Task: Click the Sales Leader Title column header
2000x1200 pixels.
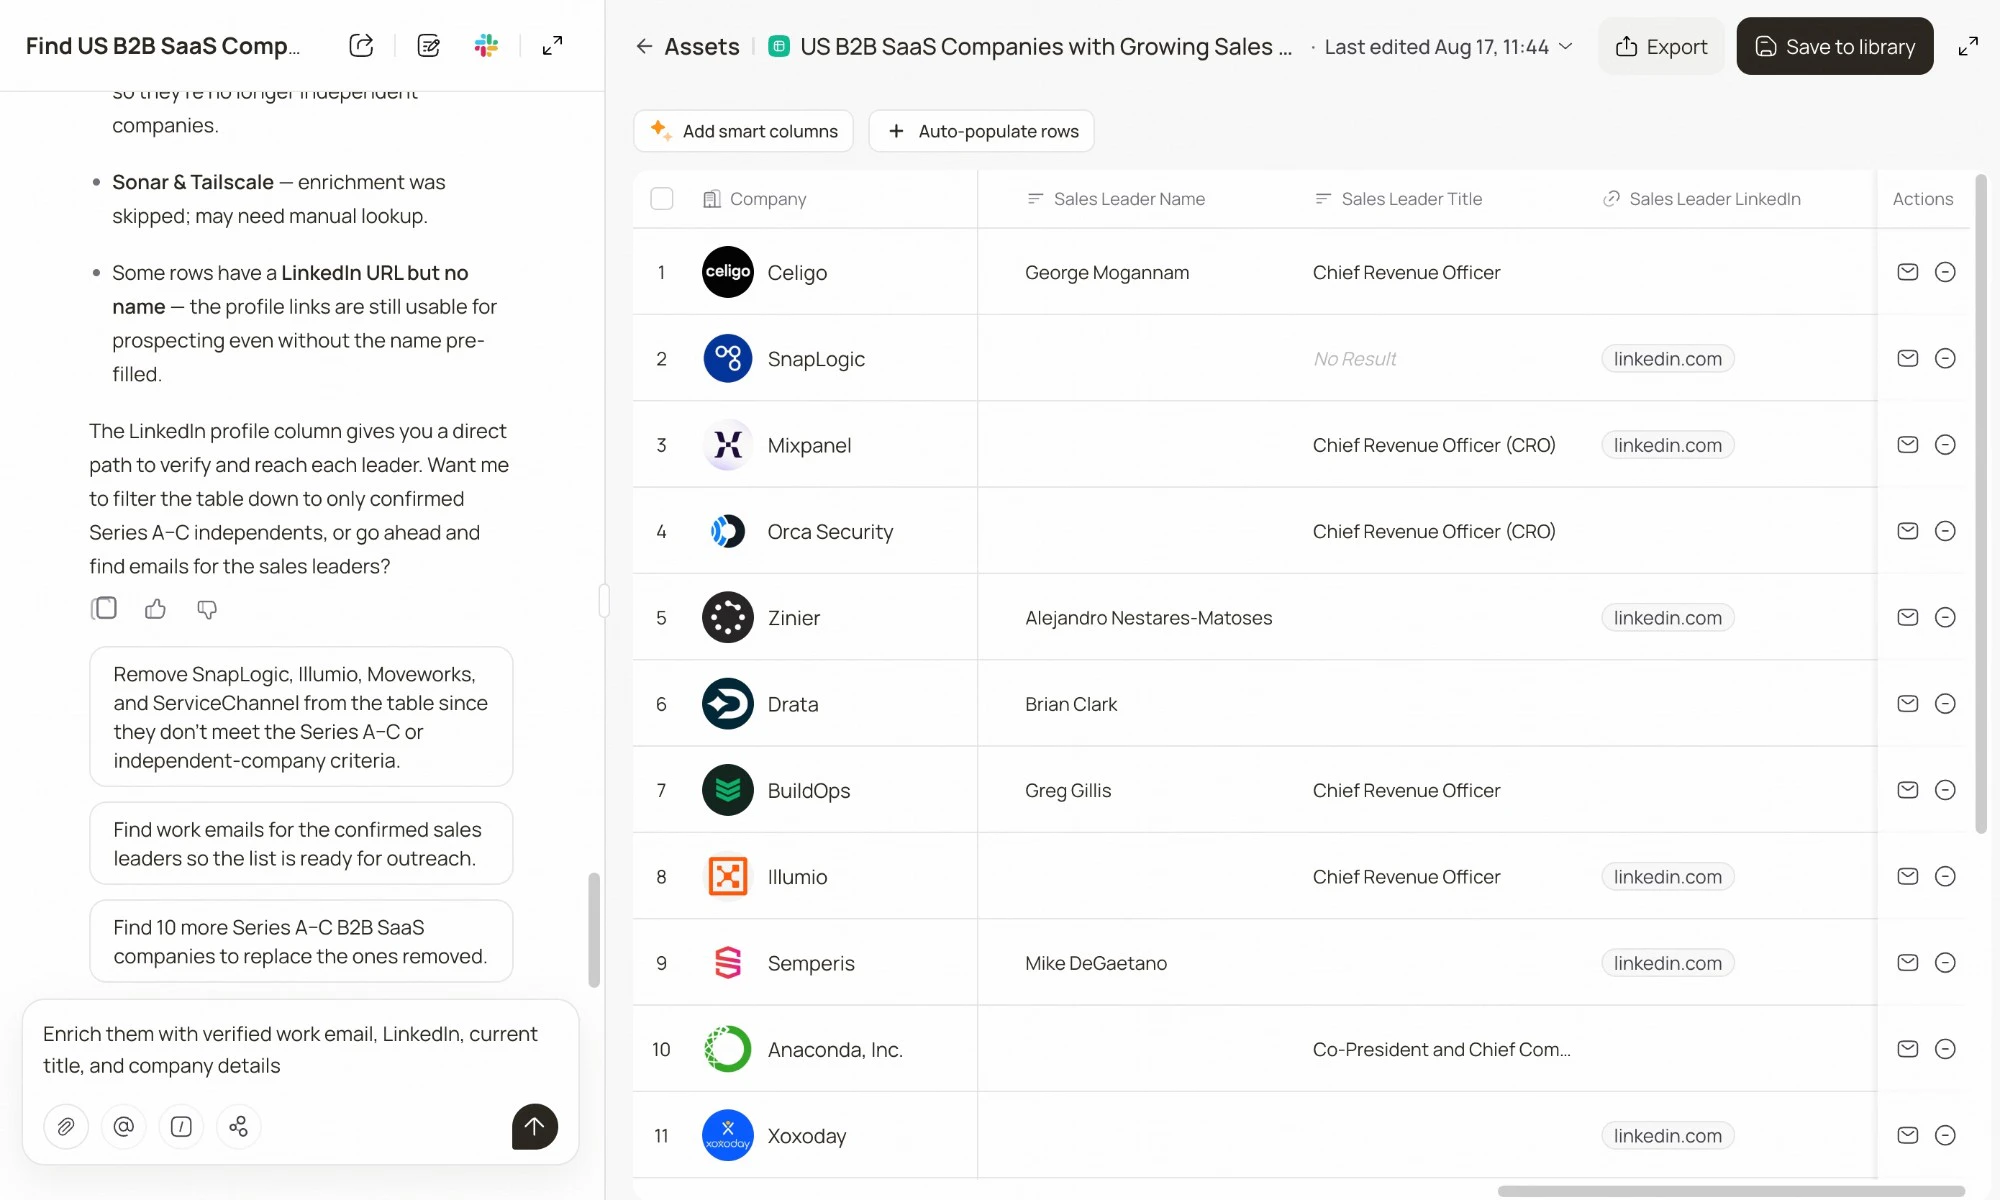Action: 1398,199
